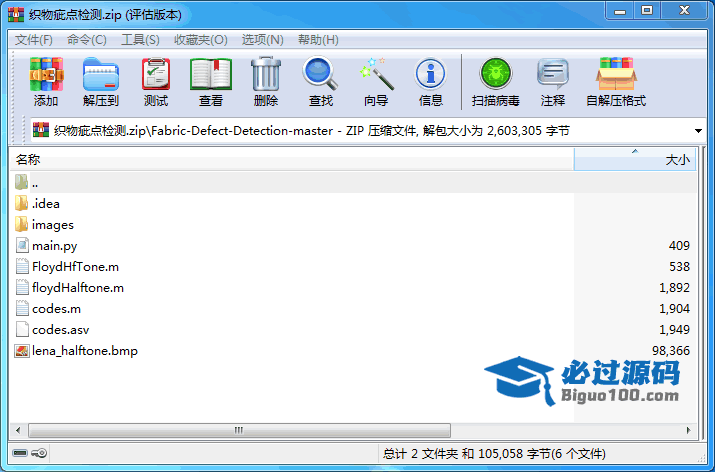Click the scroll left arrow

[x=18, y=430]
